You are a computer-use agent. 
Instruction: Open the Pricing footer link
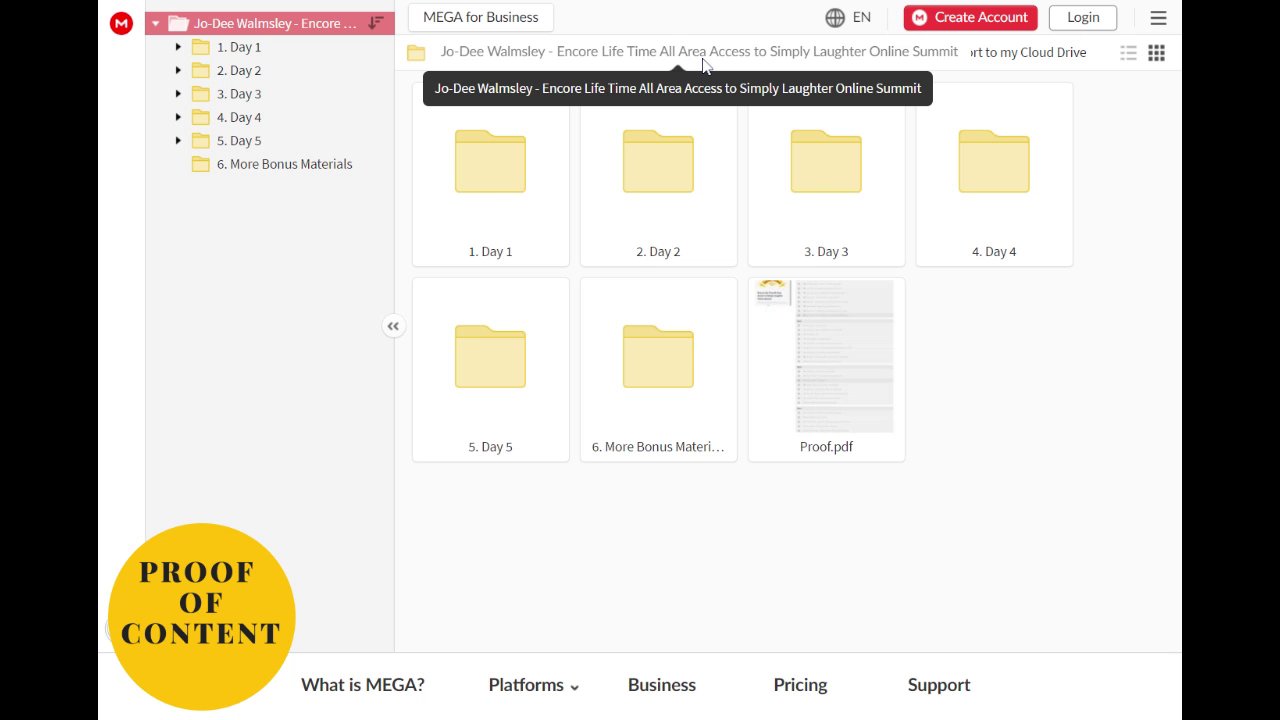pyautogui.click(x=800, y=685)
